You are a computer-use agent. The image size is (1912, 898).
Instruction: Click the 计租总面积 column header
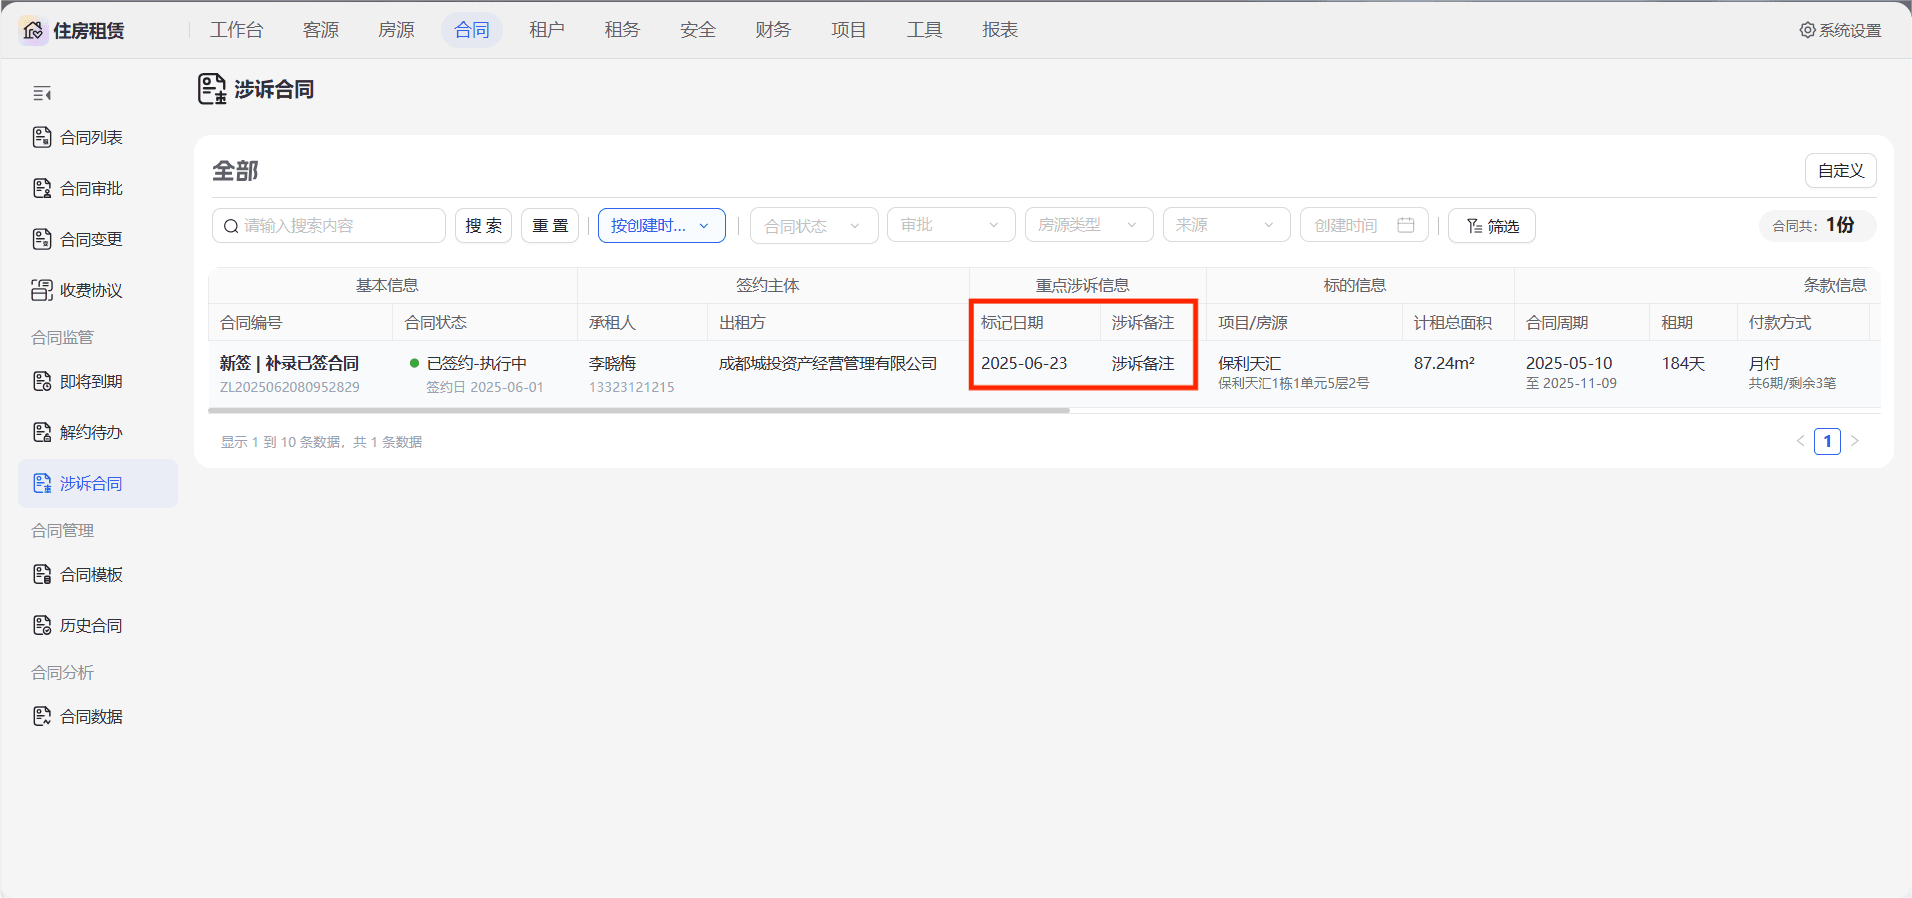[x=1453, y=322]
